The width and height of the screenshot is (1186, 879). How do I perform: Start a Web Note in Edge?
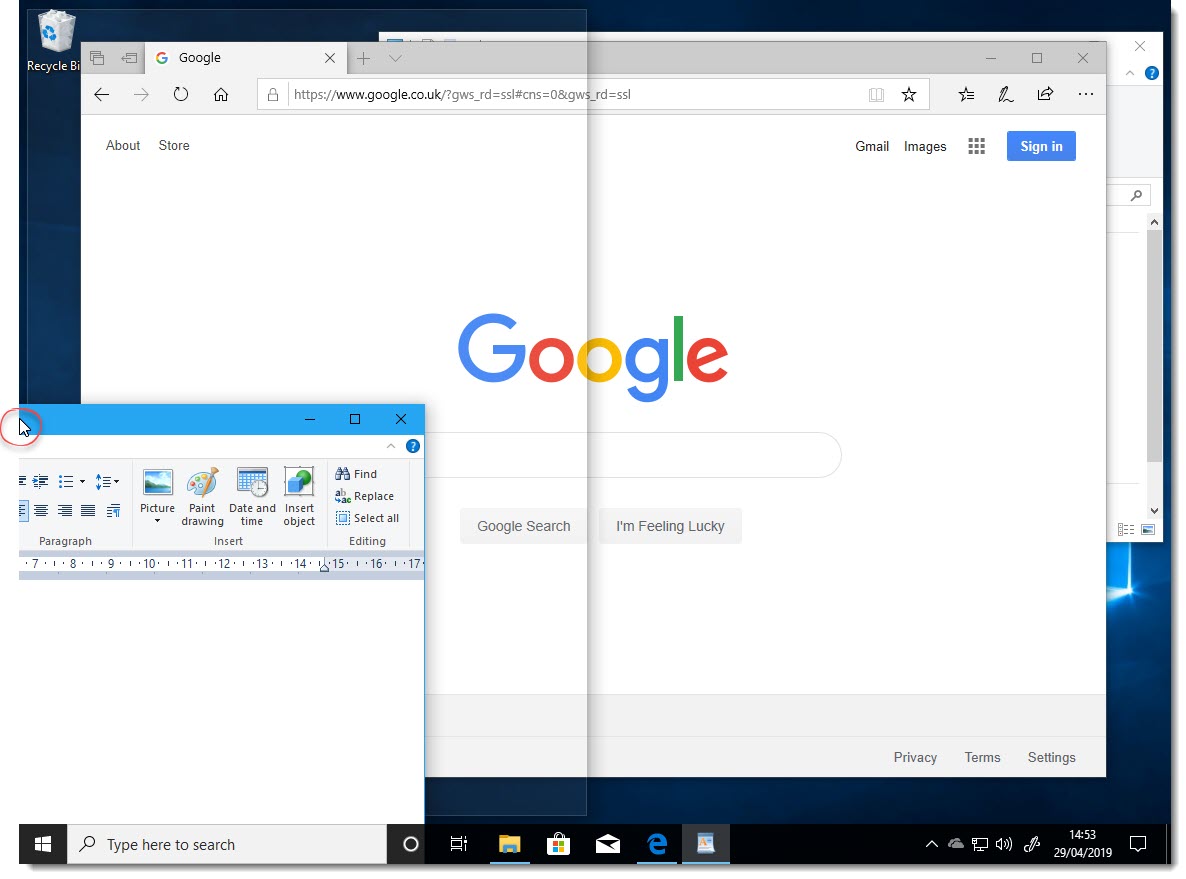click(1005, 93)
